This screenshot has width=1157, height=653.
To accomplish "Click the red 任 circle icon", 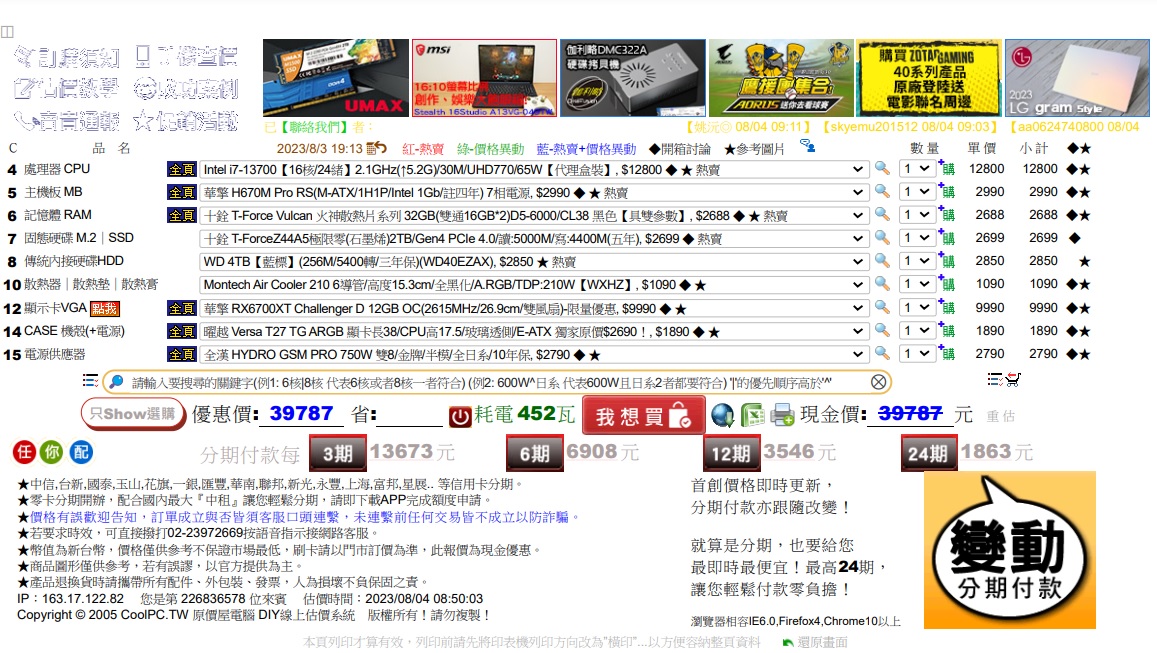I will 24,452.
